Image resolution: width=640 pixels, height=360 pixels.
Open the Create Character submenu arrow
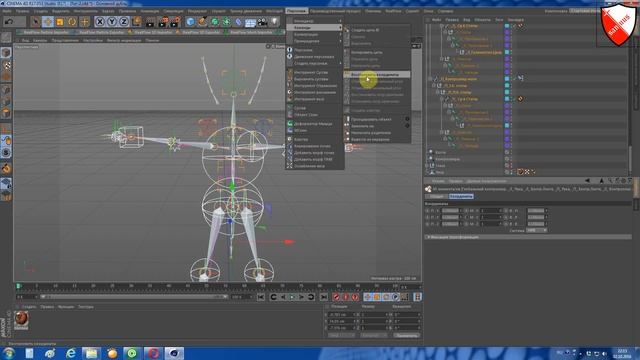pos(340,63)
